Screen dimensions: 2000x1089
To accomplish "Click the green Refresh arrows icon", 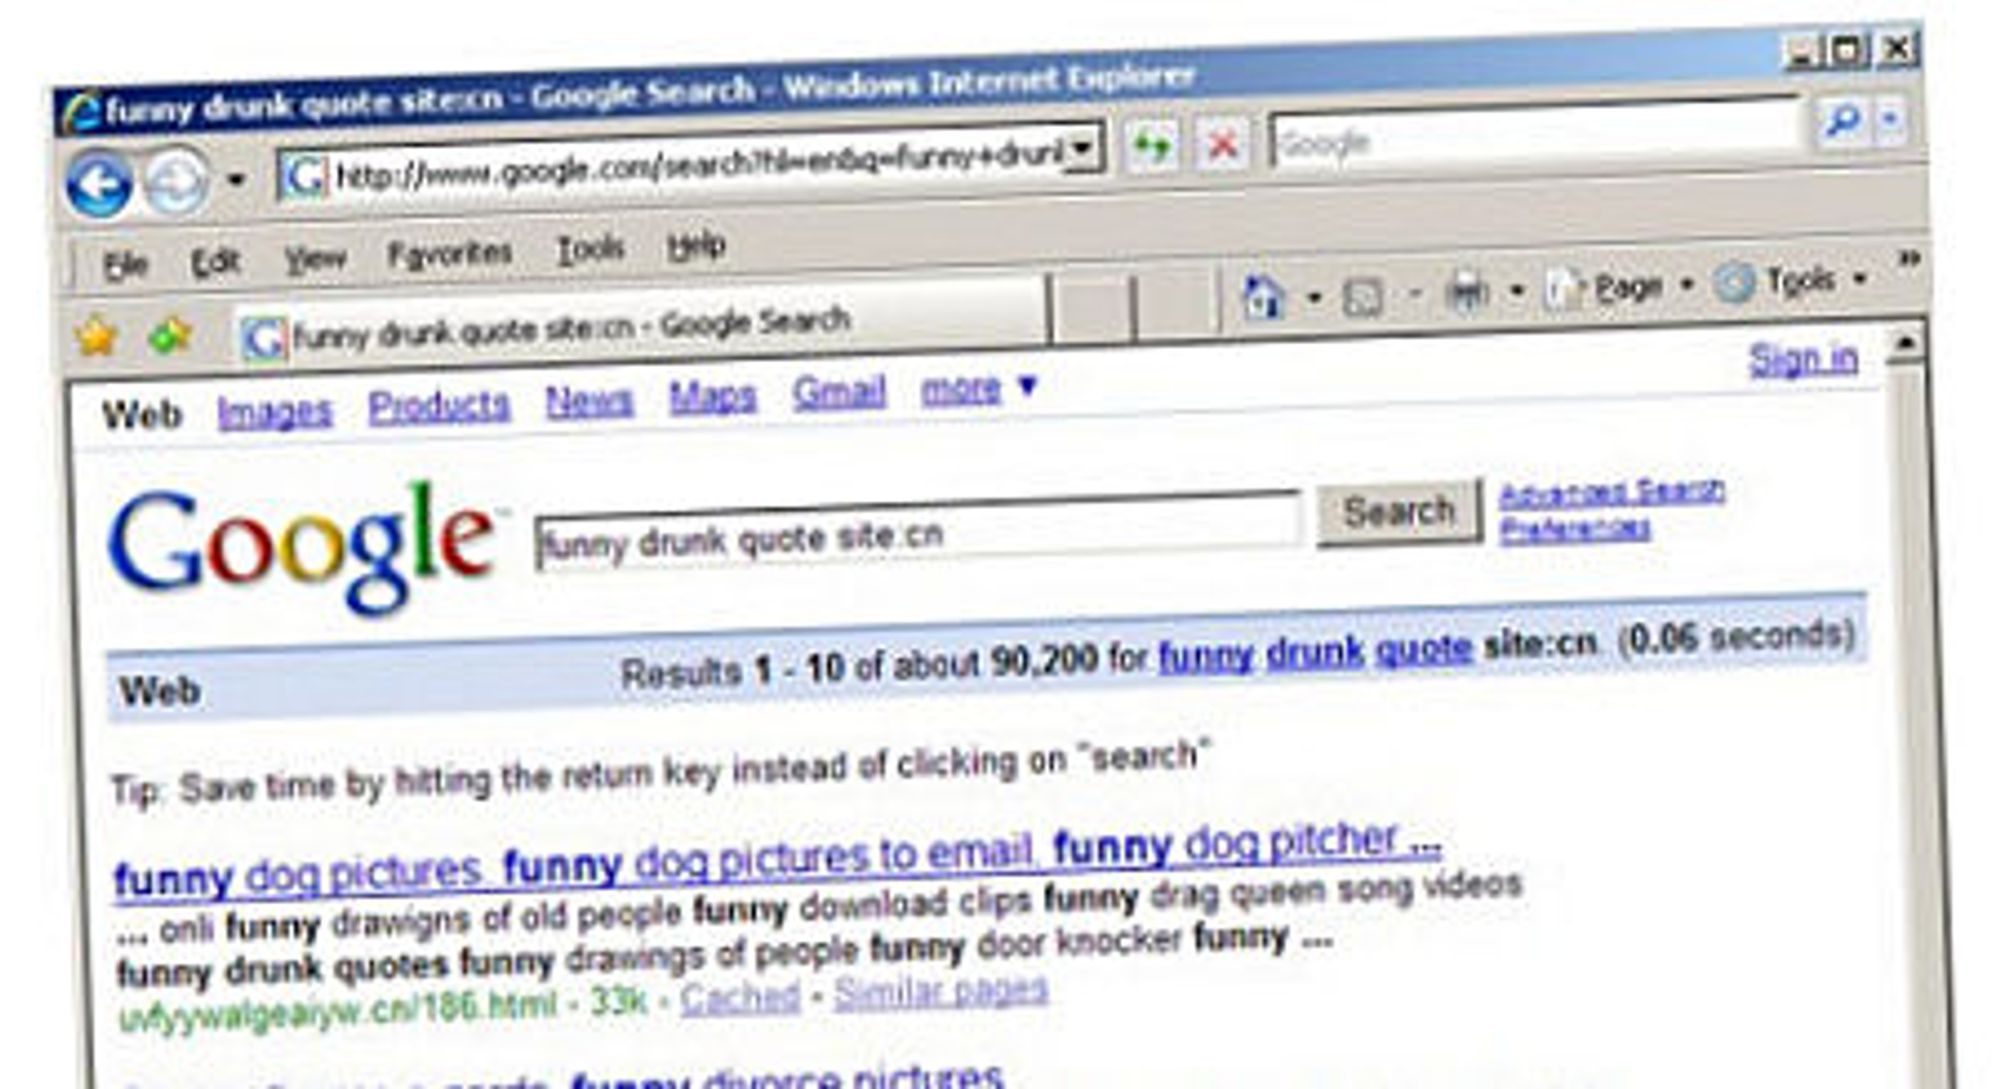I will 1152,148.
